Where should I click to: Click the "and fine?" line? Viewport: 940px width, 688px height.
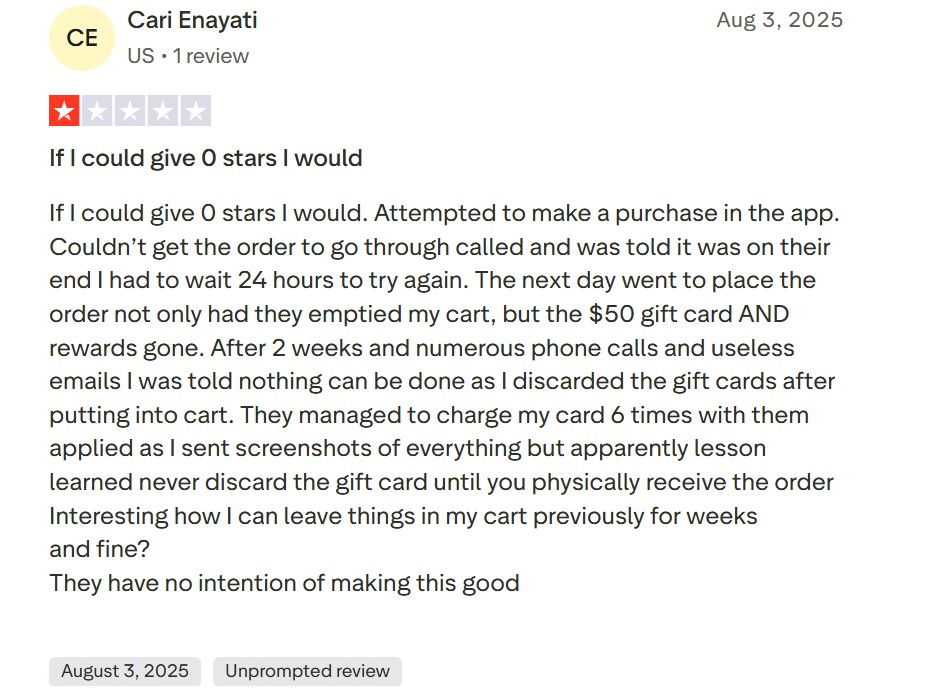[98, 549]
